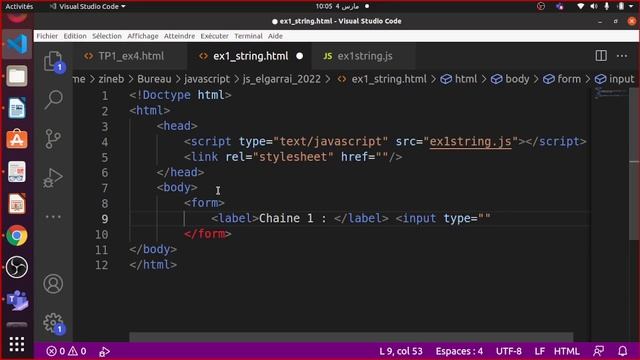The image size is (640, 360).
Task: Open the Affichage menu
Action: click(x=143, y=36)
